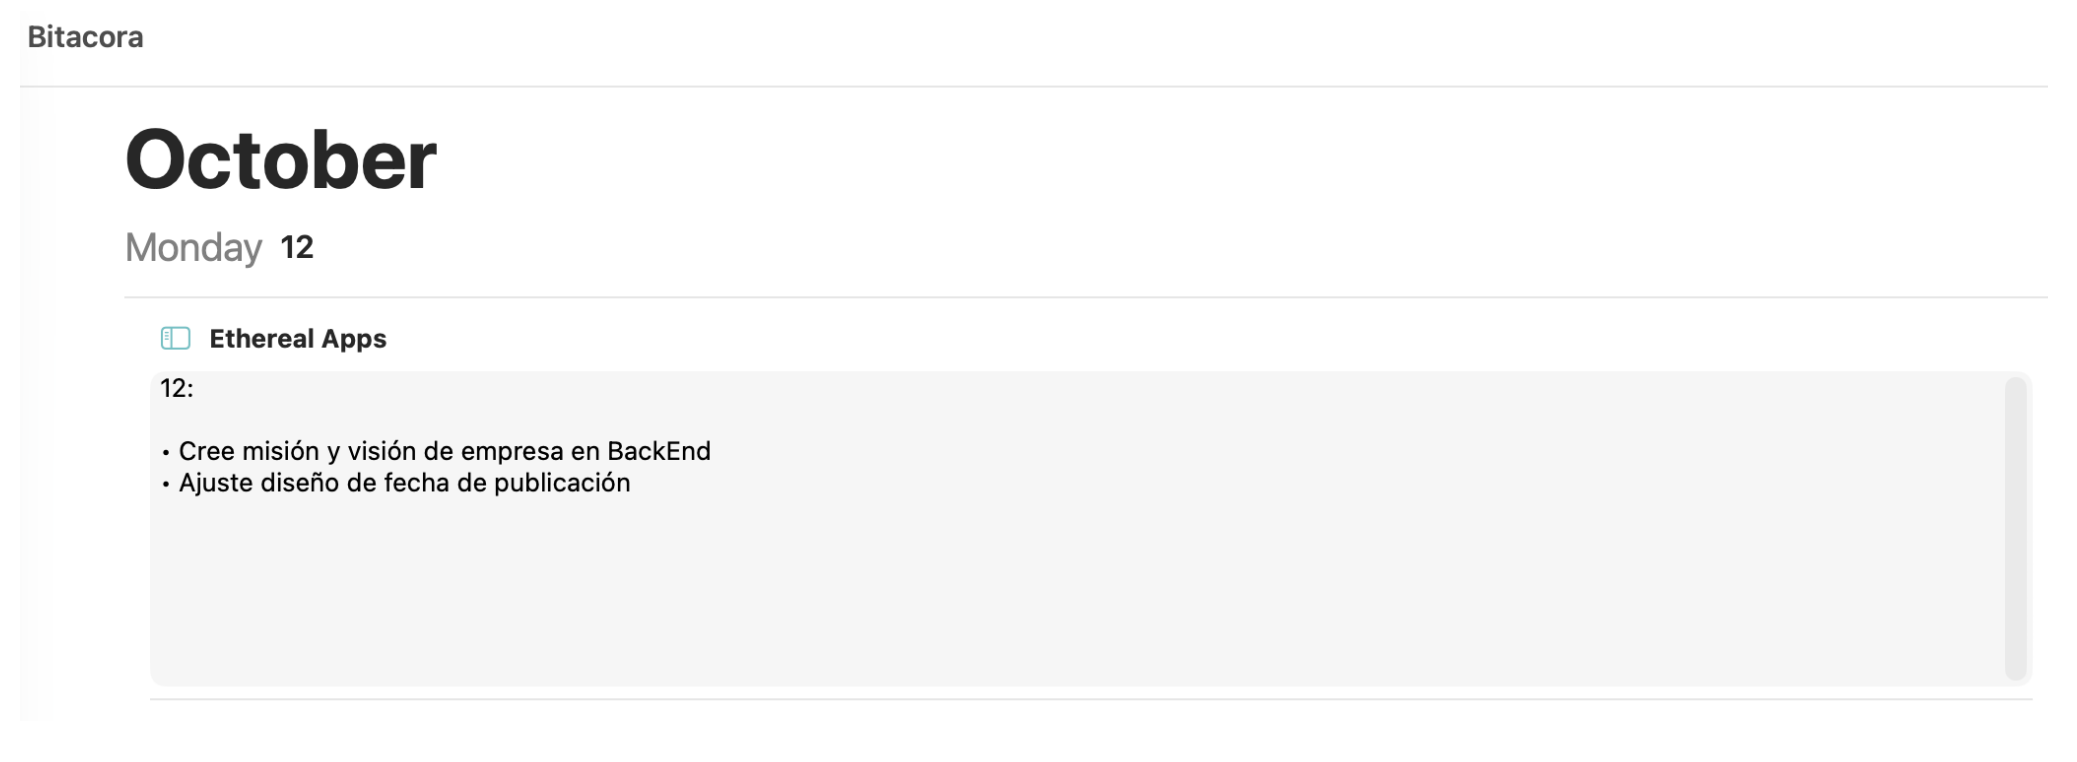
Task: Click the first bullet point marker
Action: click(166, 453)
